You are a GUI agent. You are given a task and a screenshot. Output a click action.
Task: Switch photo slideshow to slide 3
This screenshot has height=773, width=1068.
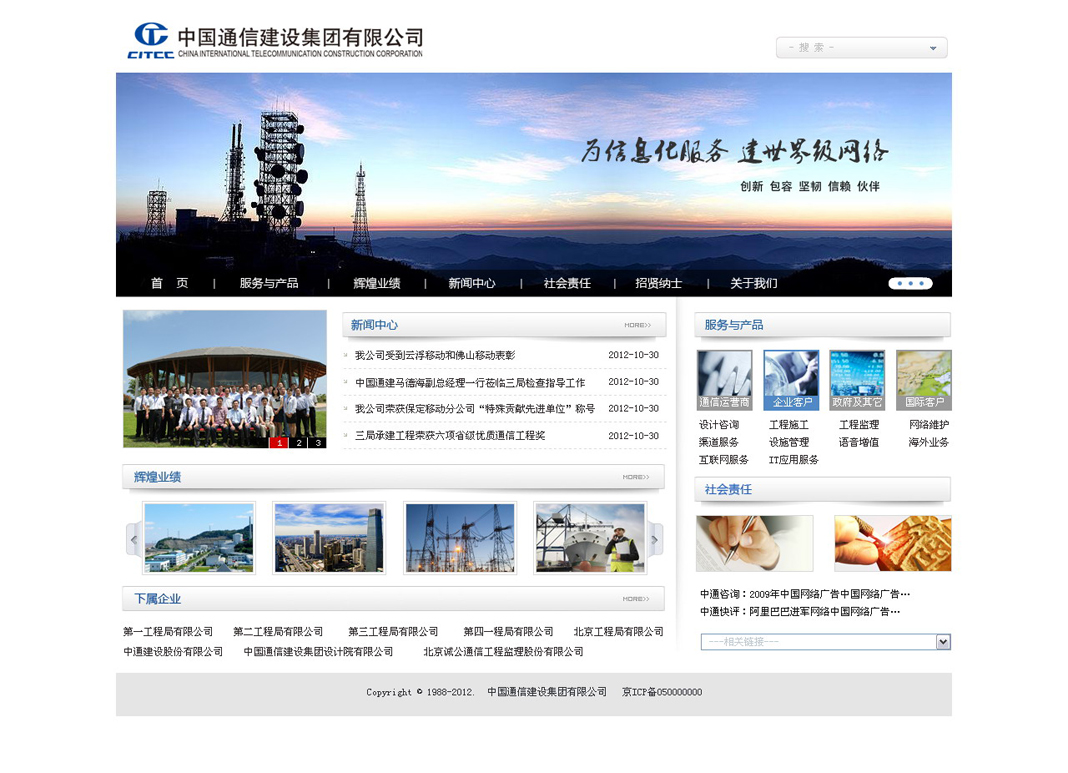(317, 443)
